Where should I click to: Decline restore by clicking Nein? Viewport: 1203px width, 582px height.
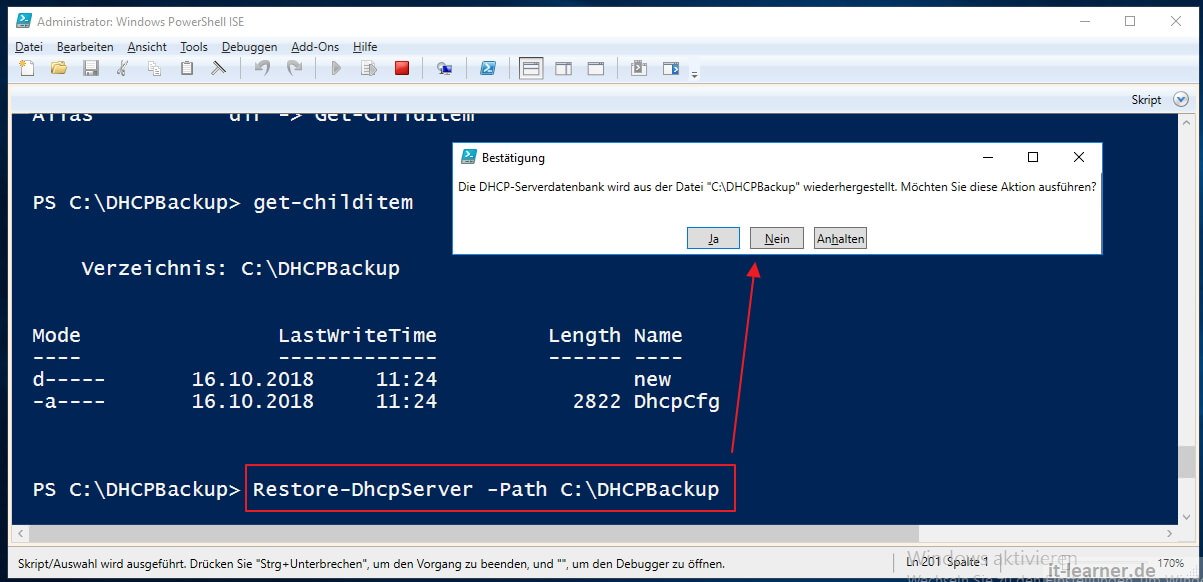[776, 238]
